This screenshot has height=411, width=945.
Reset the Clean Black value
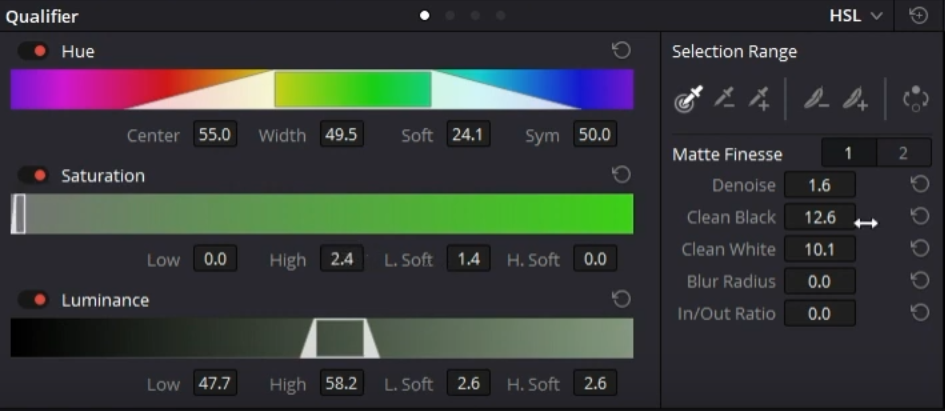[919, 216]
